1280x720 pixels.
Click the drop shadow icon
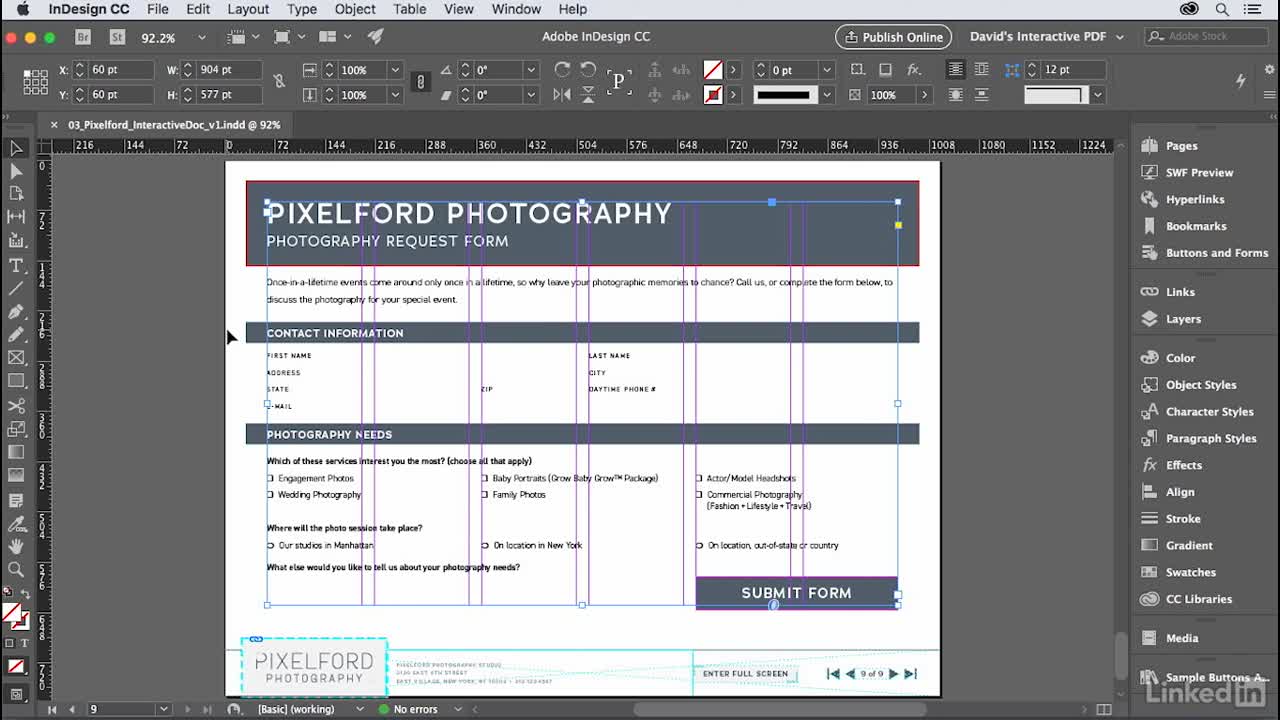tap(885, 70)
